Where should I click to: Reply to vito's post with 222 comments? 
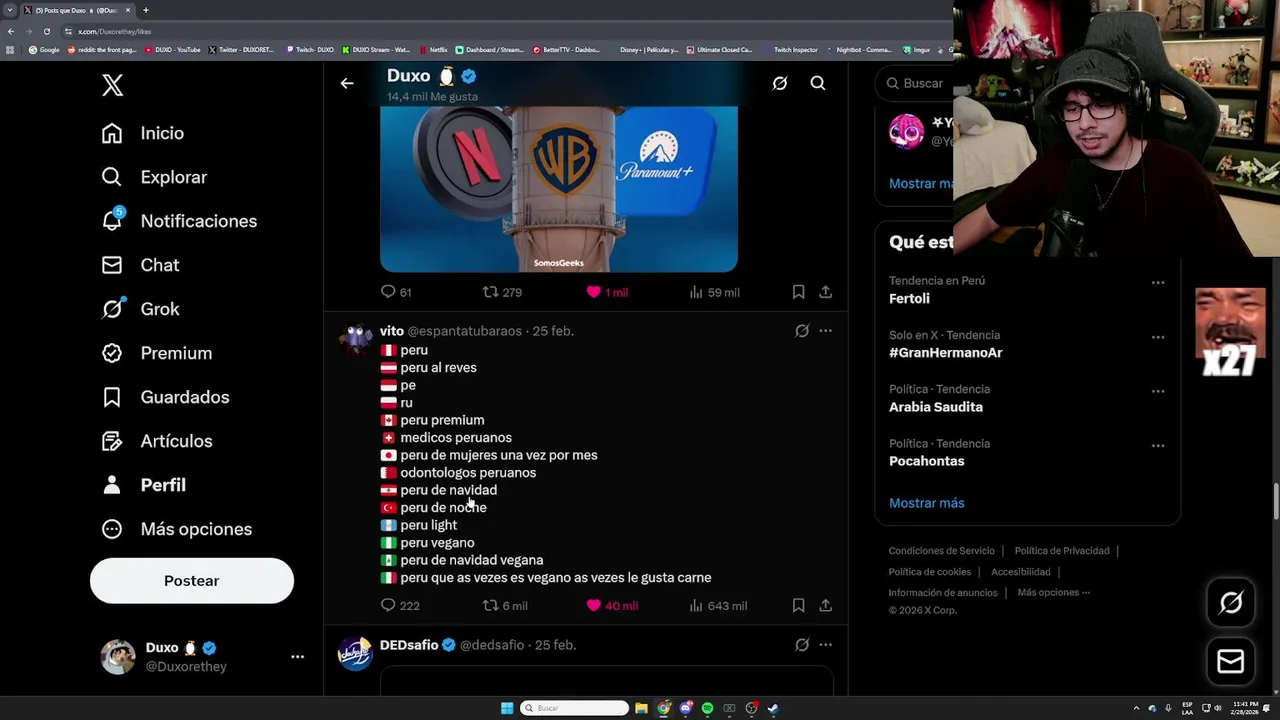[400, 606]
